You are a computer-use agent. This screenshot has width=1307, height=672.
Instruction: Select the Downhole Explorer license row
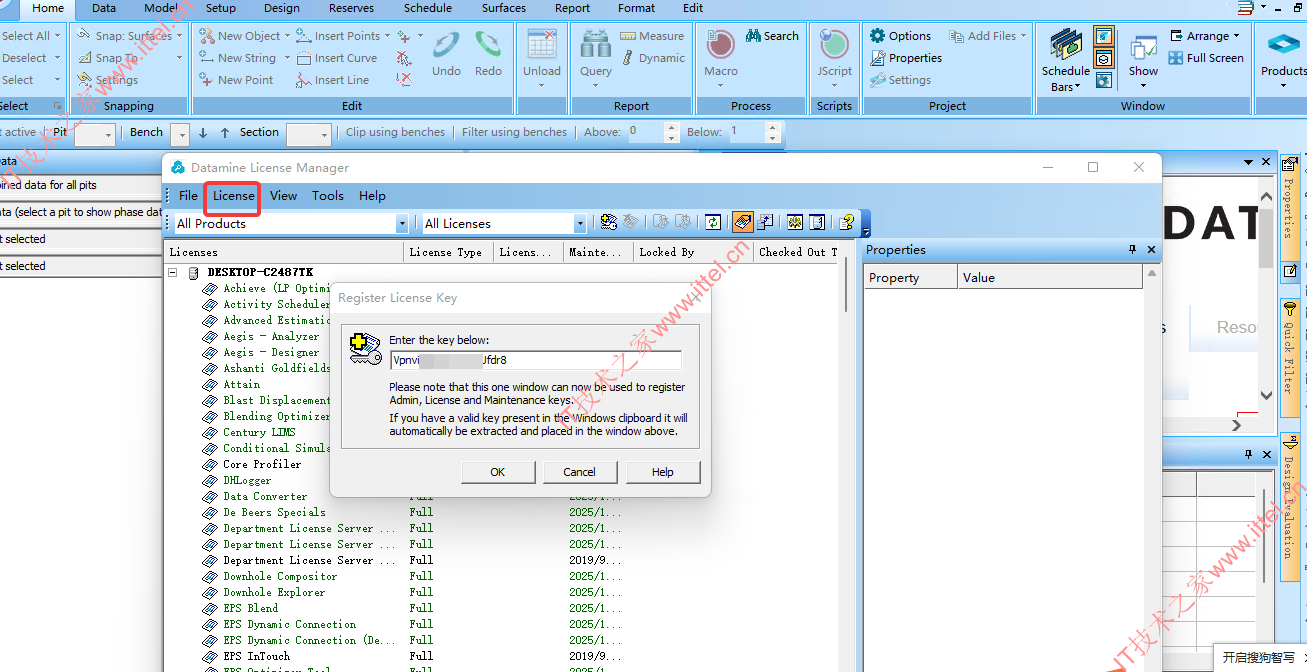[x=273, y=592]
